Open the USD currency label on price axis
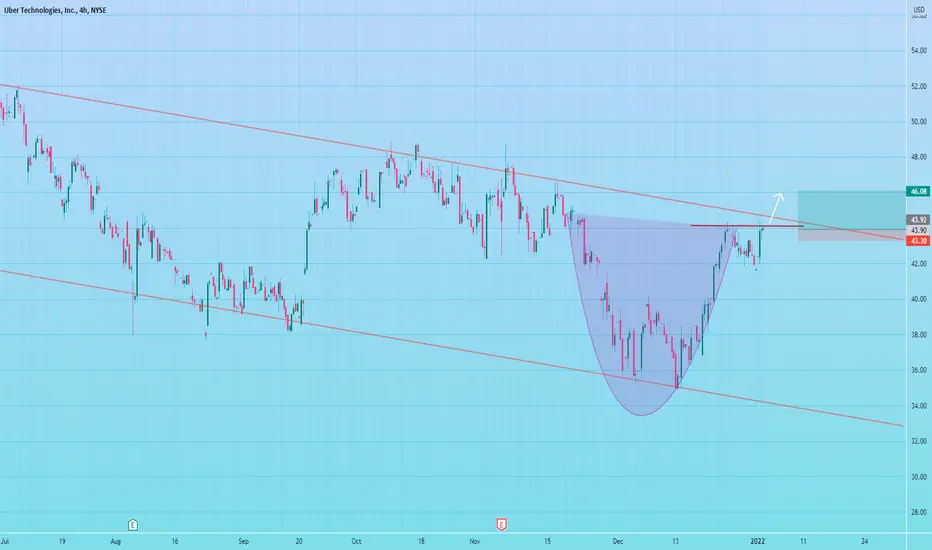The width and height of the screenshot is (932, 550). tap(918, 10)
